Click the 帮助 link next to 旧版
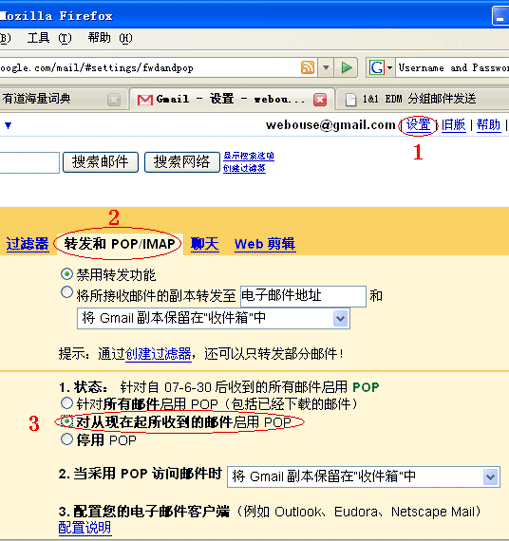 [489, 125]
